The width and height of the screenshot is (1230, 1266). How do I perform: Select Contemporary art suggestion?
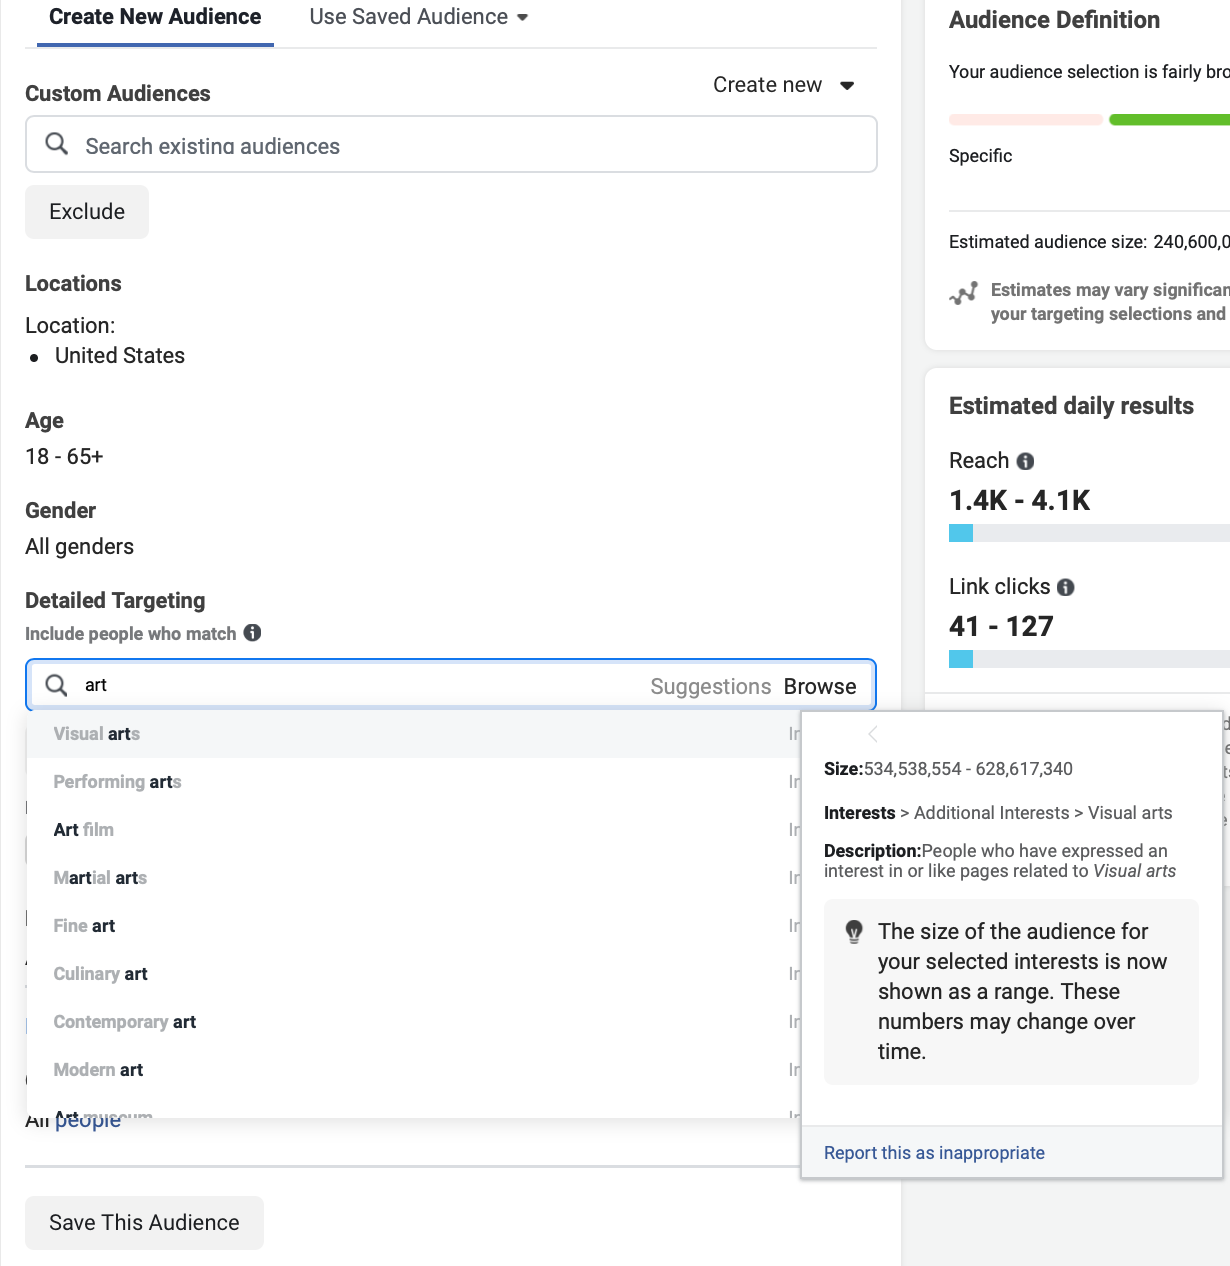click(413, 1022)
